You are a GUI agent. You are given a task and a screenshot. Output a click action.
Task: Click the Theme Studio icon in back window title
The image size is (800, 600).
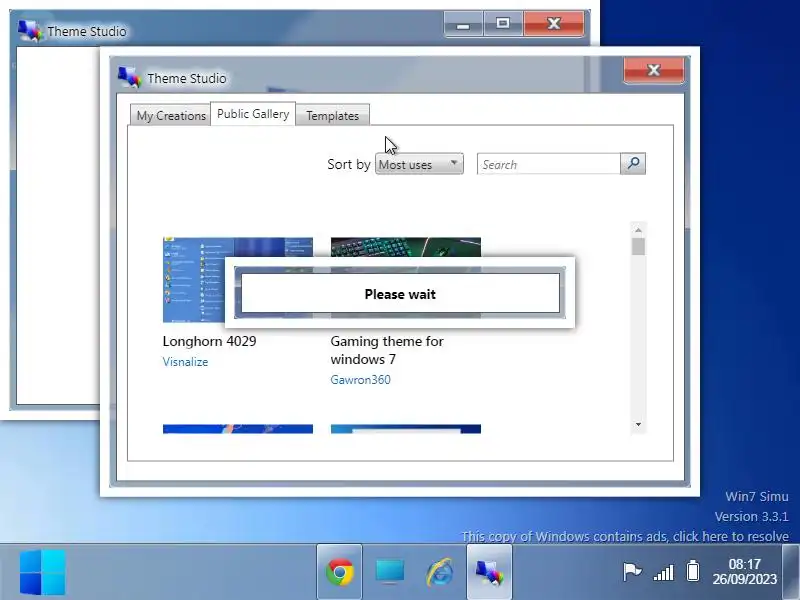pyautogui.click(x=31, y=31)
